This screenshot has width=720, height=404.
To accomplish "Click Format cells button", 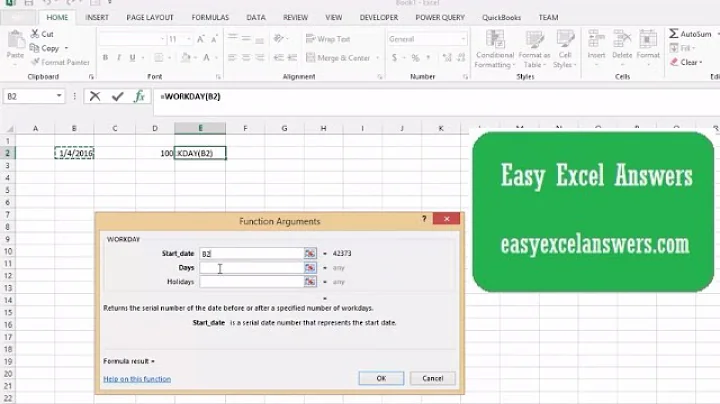I will coord(648,48).
